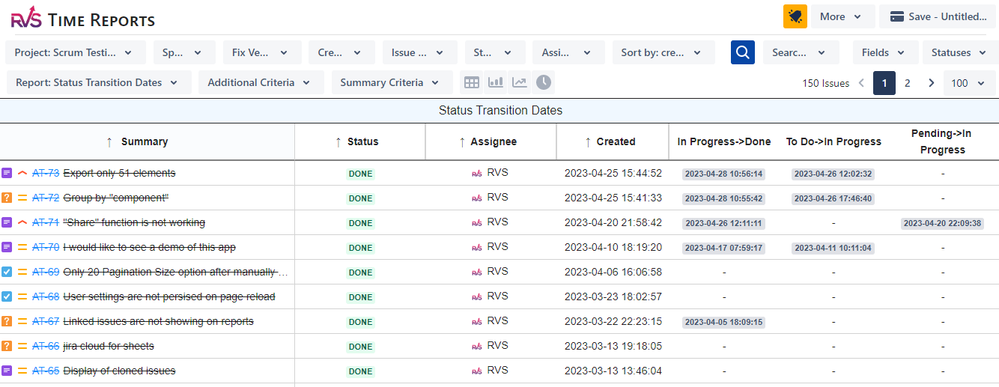Click the issue type icon for AT-72
This screenshot has height=387, width=999.
coord(6,198)
